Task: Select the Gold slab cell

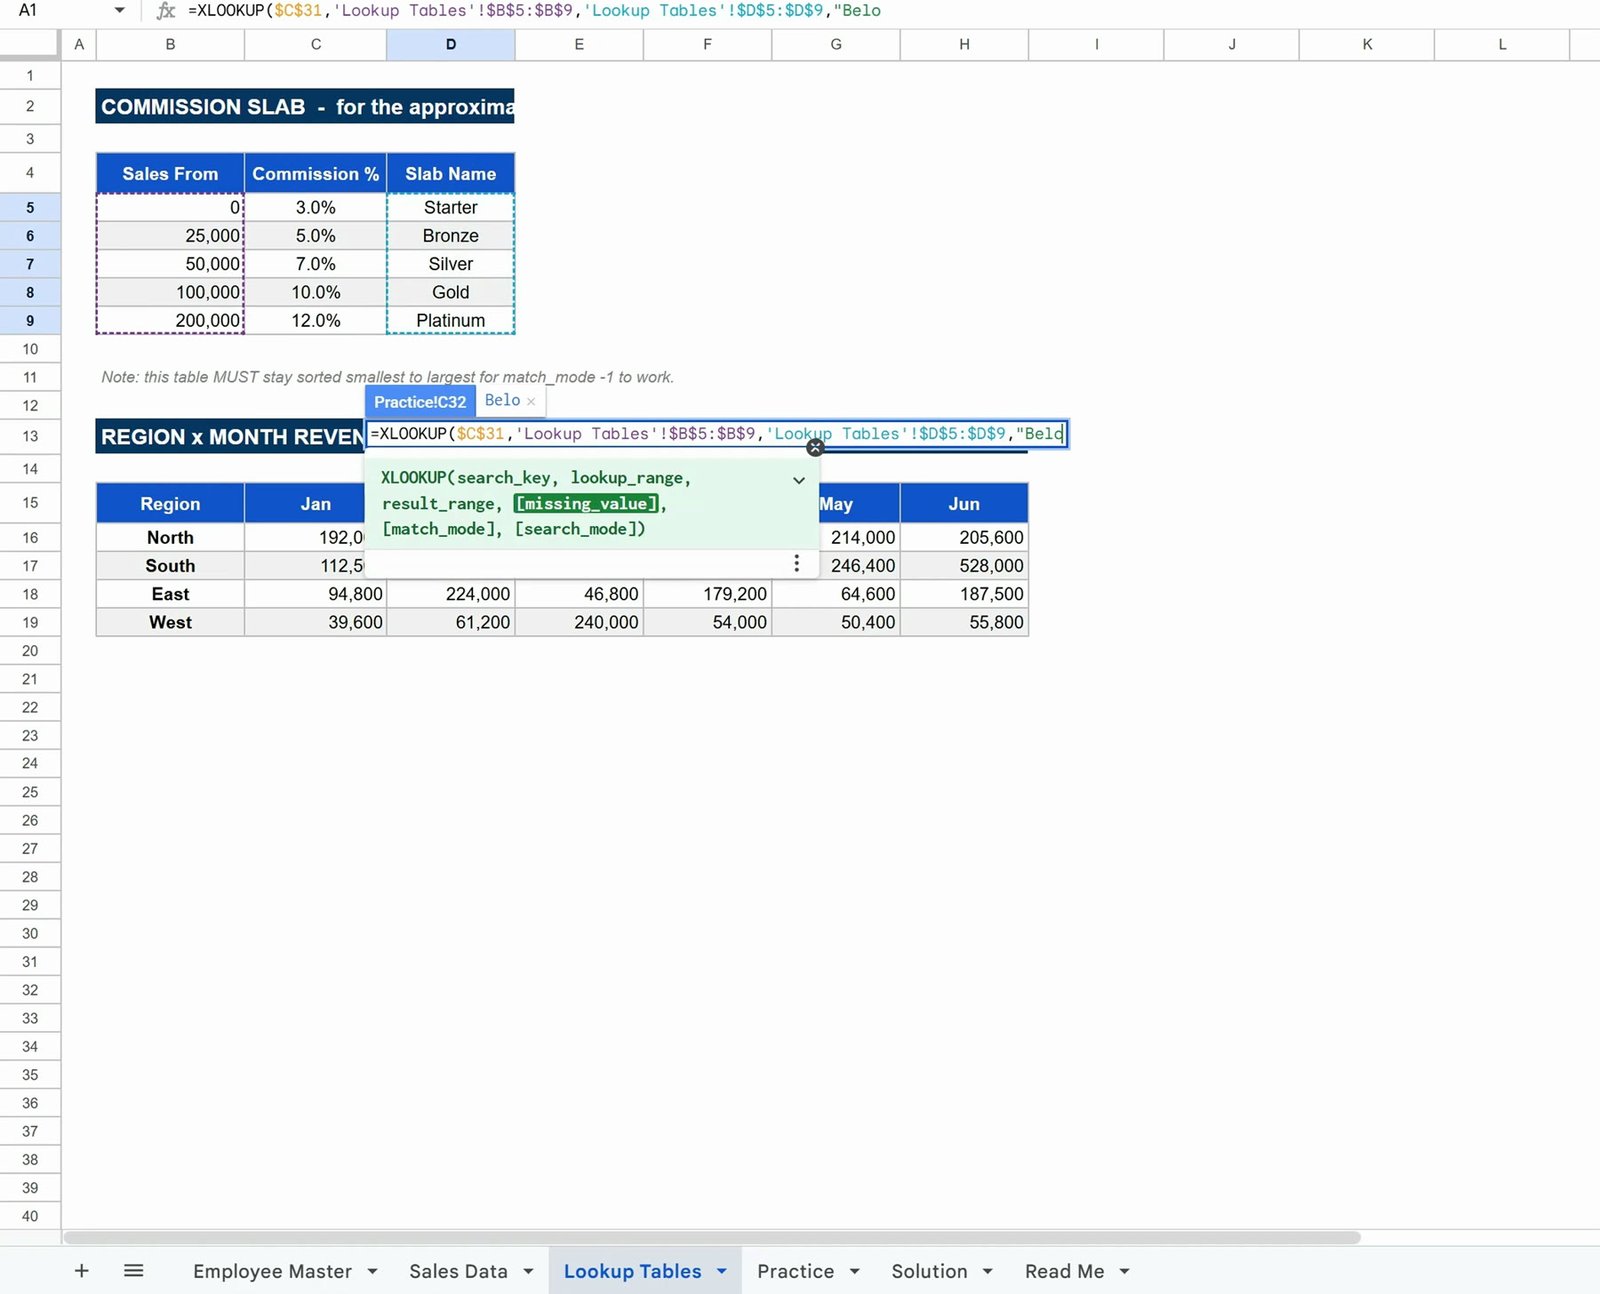Action: (x=451, y=292)
